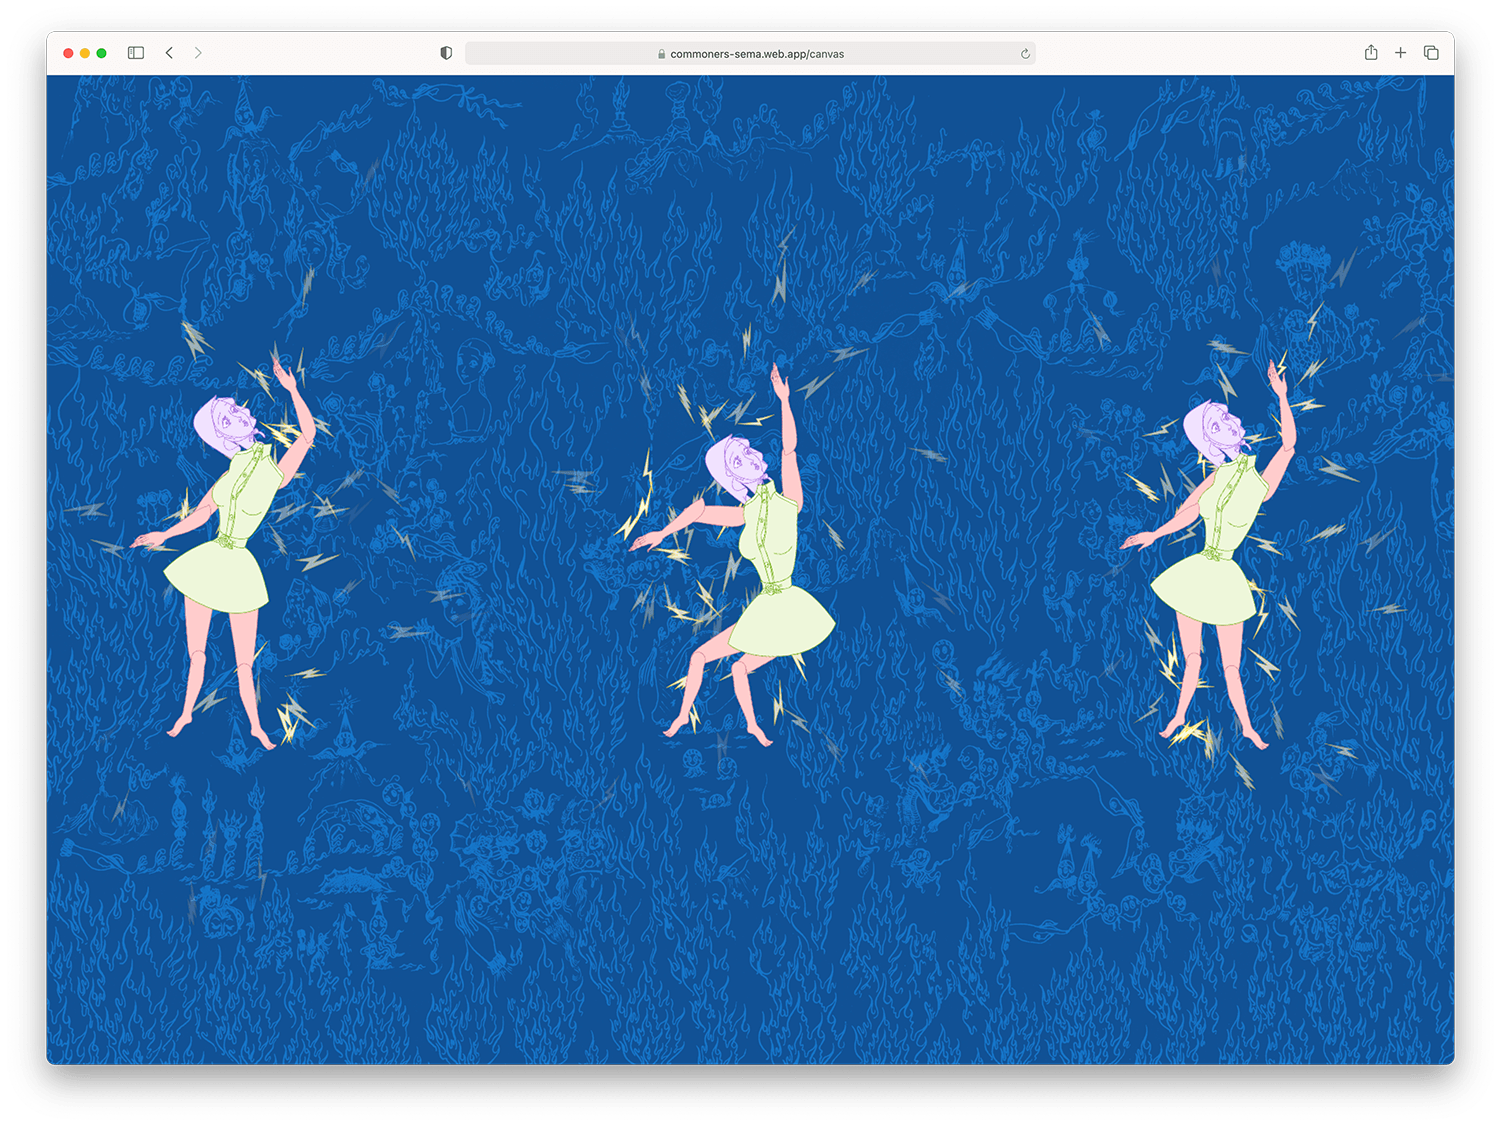Click the address bar showing commoners-sema.web.app/canvas

coord(750,54)
